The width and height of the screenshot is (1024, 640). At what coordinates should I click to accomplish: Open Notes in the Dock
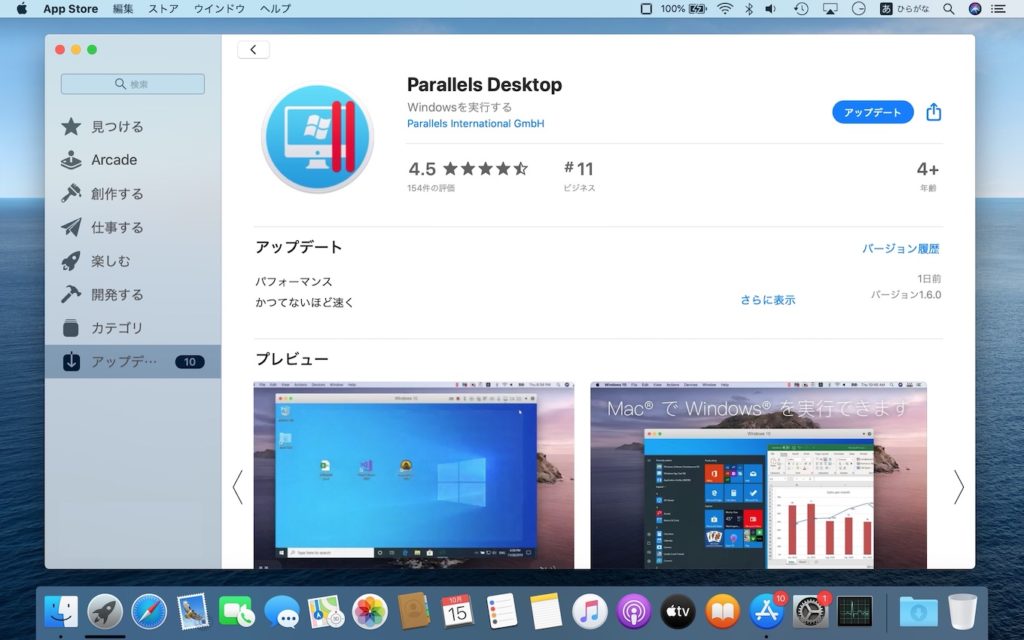click(546, 612)
